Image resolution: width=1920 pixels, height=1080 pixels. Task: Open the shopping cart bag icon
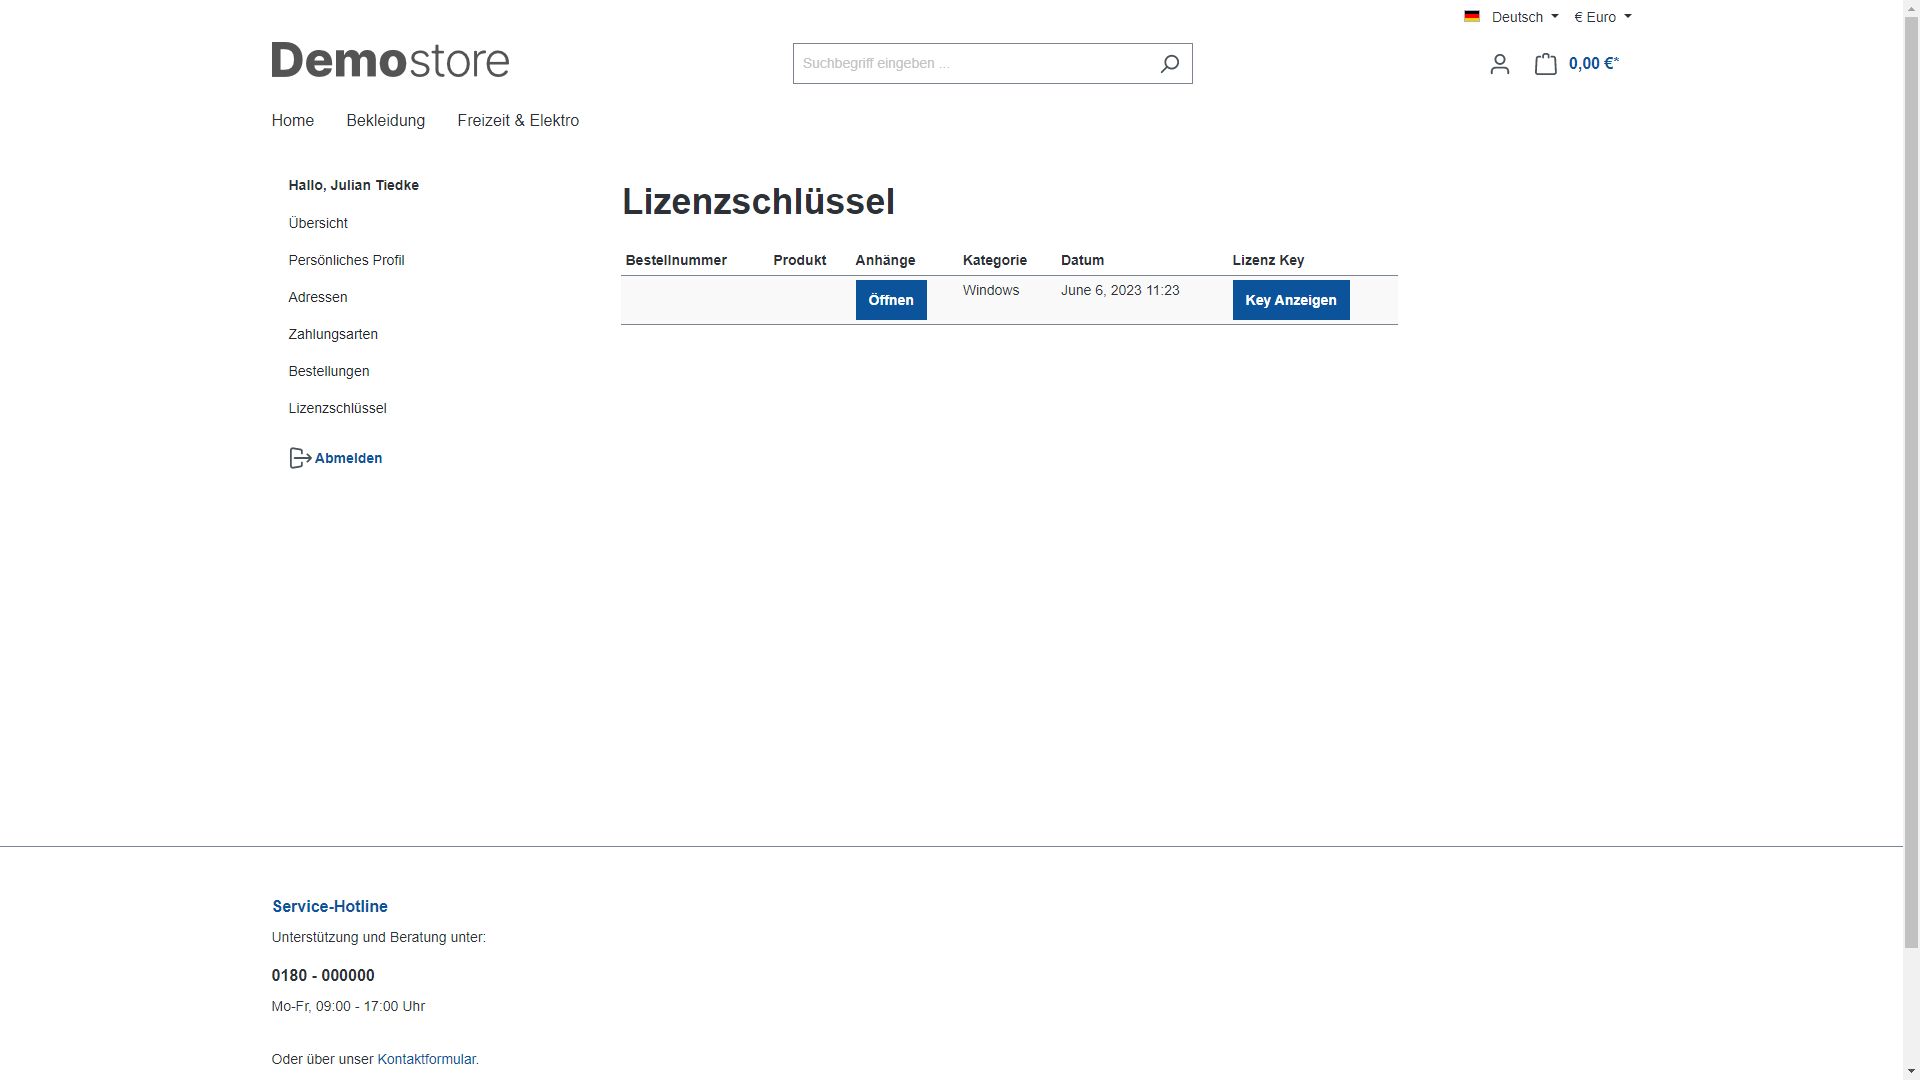1545,64
